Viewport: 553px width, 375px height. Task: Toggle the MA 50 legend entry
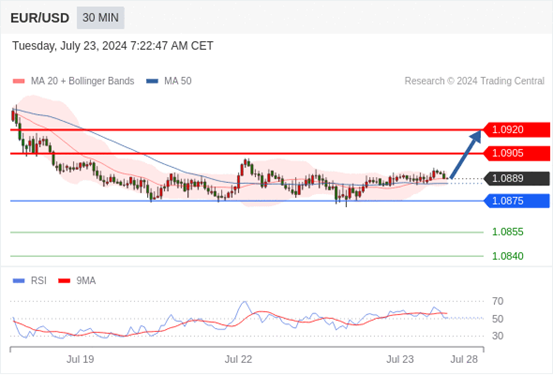tap(169, 81)
